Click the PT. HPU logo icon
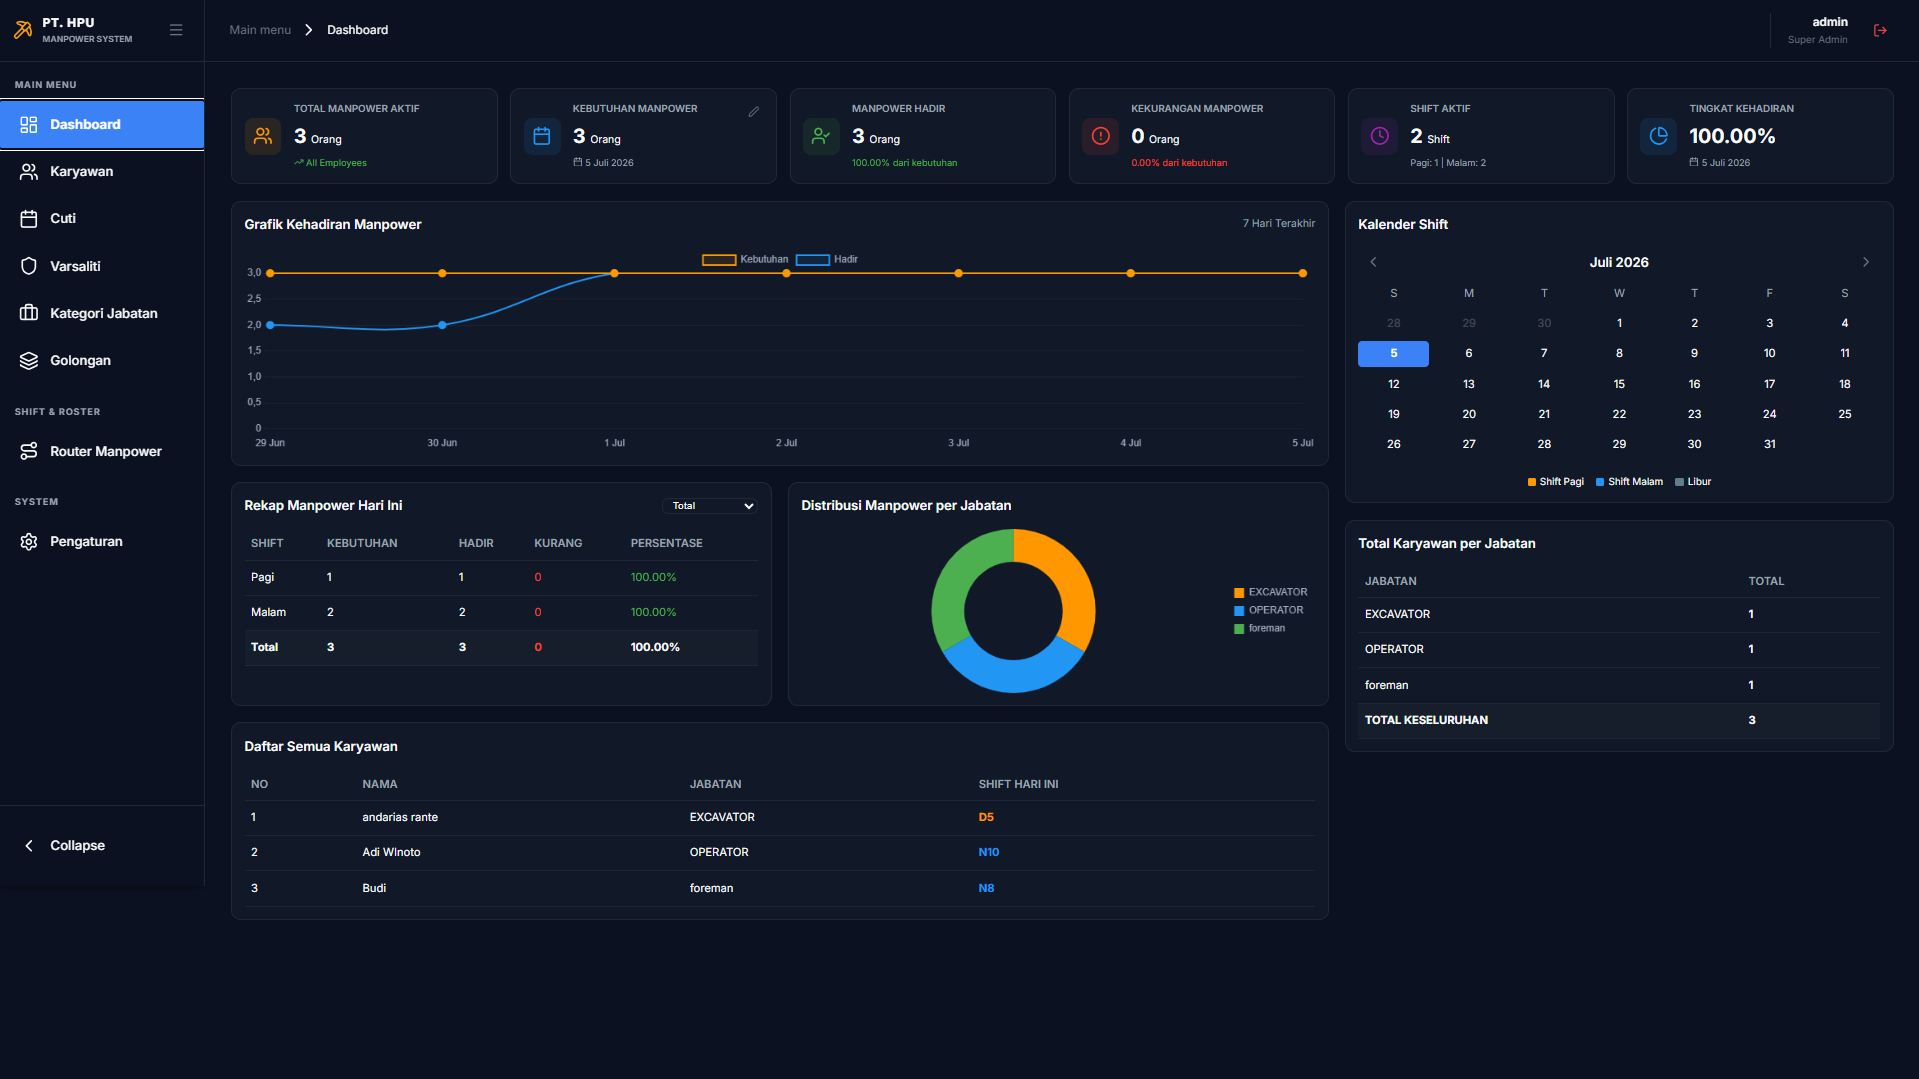The image size is (1919, 1079). [x=23, y=30]
